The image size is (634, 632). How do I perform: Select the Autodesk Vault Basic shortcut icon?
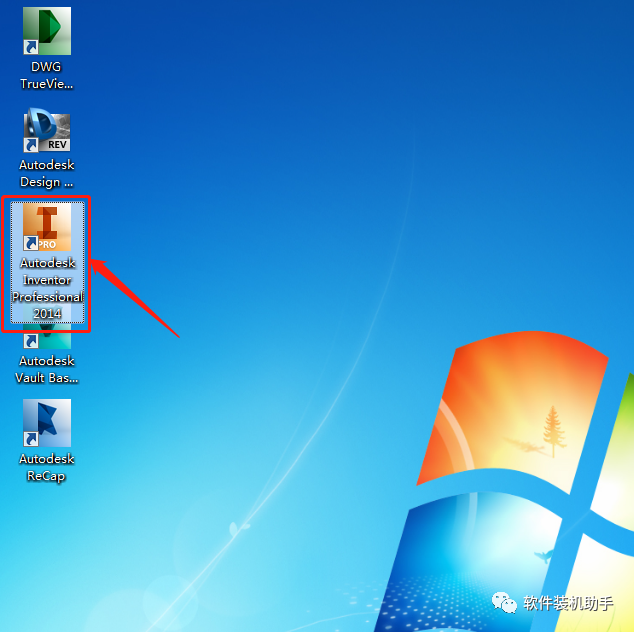(47, 336)
